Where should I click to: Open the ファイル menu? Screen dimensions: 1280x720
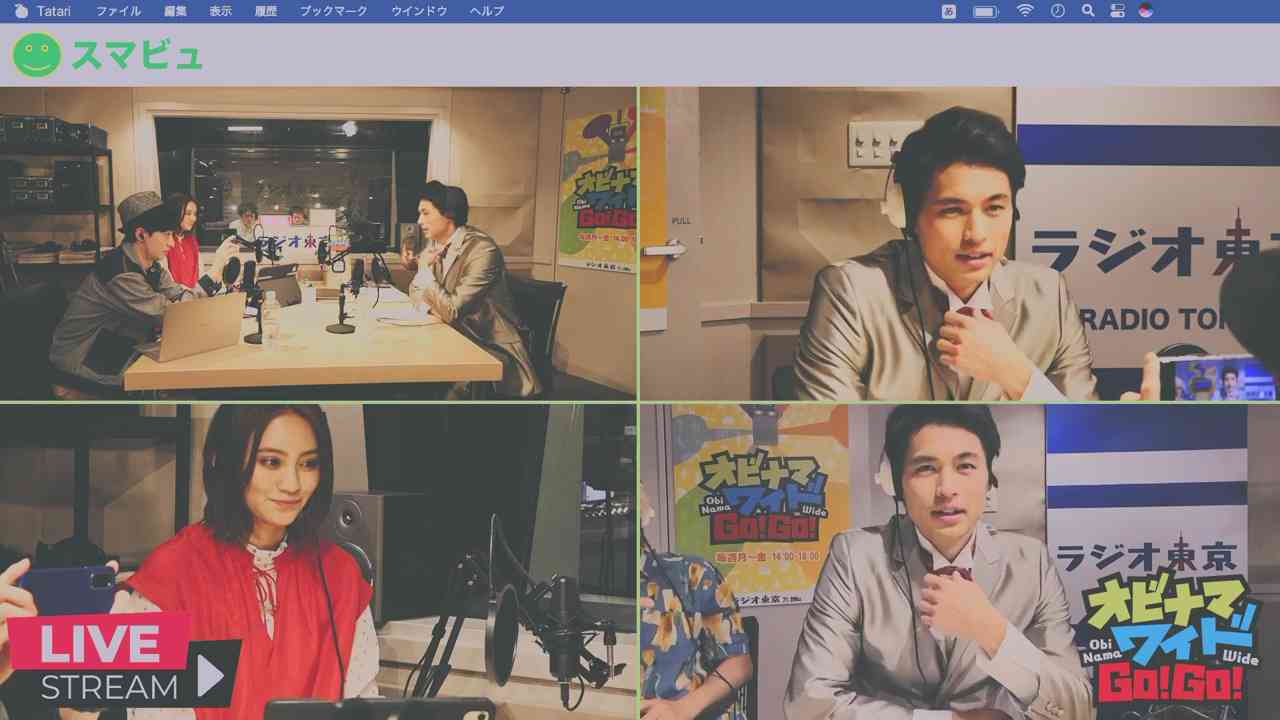pos(118,11)
